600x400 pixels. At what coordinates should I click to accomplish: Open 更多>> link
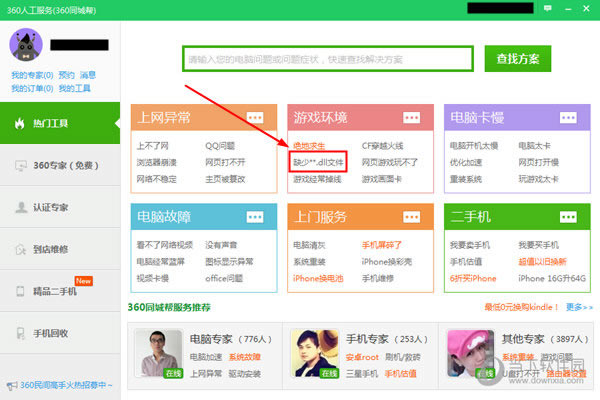coord(579,307)
